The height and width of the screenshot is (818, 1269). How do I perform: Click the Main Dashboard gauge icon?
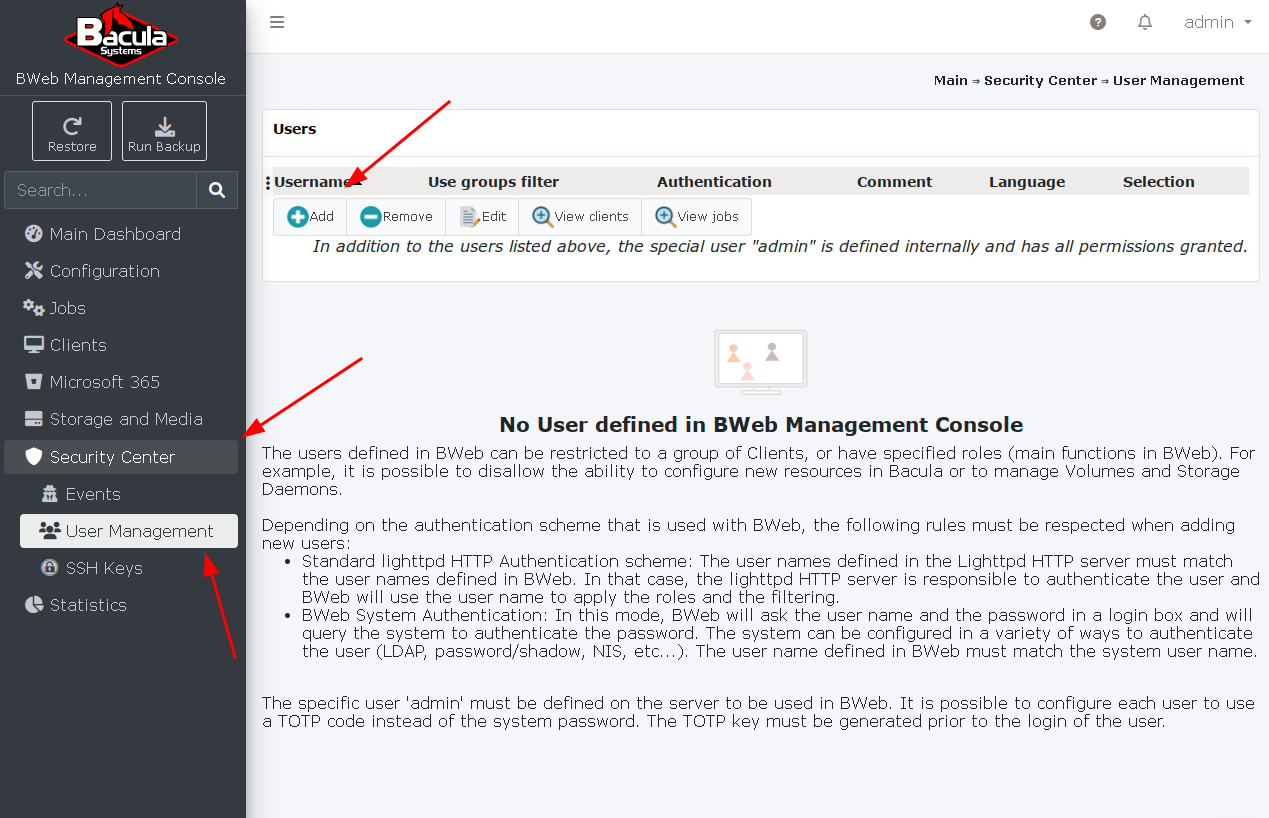click(34, 234)
